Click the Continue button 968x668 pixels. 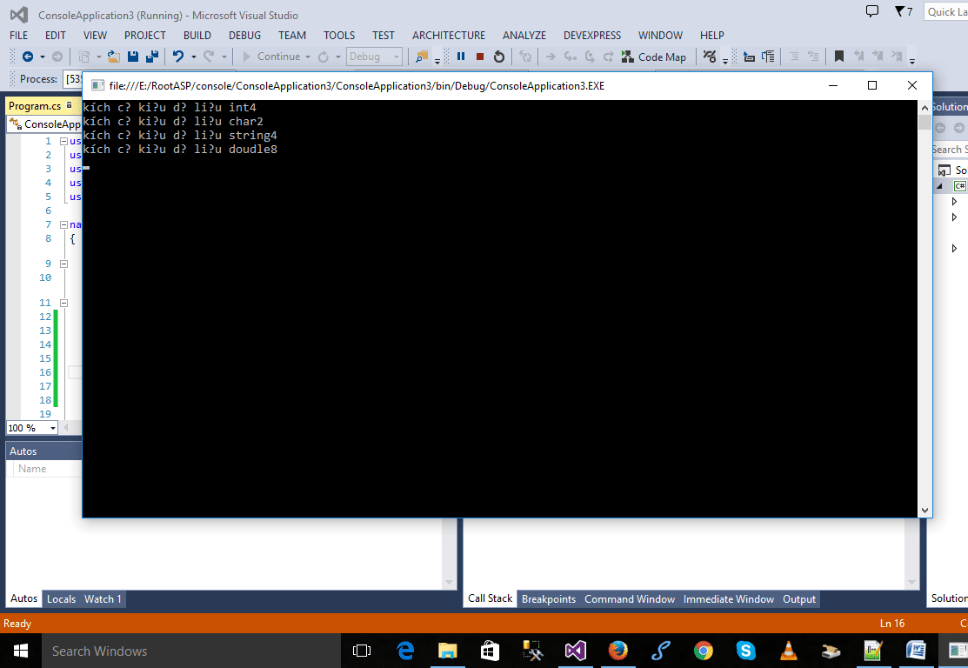tap(271, 57)
